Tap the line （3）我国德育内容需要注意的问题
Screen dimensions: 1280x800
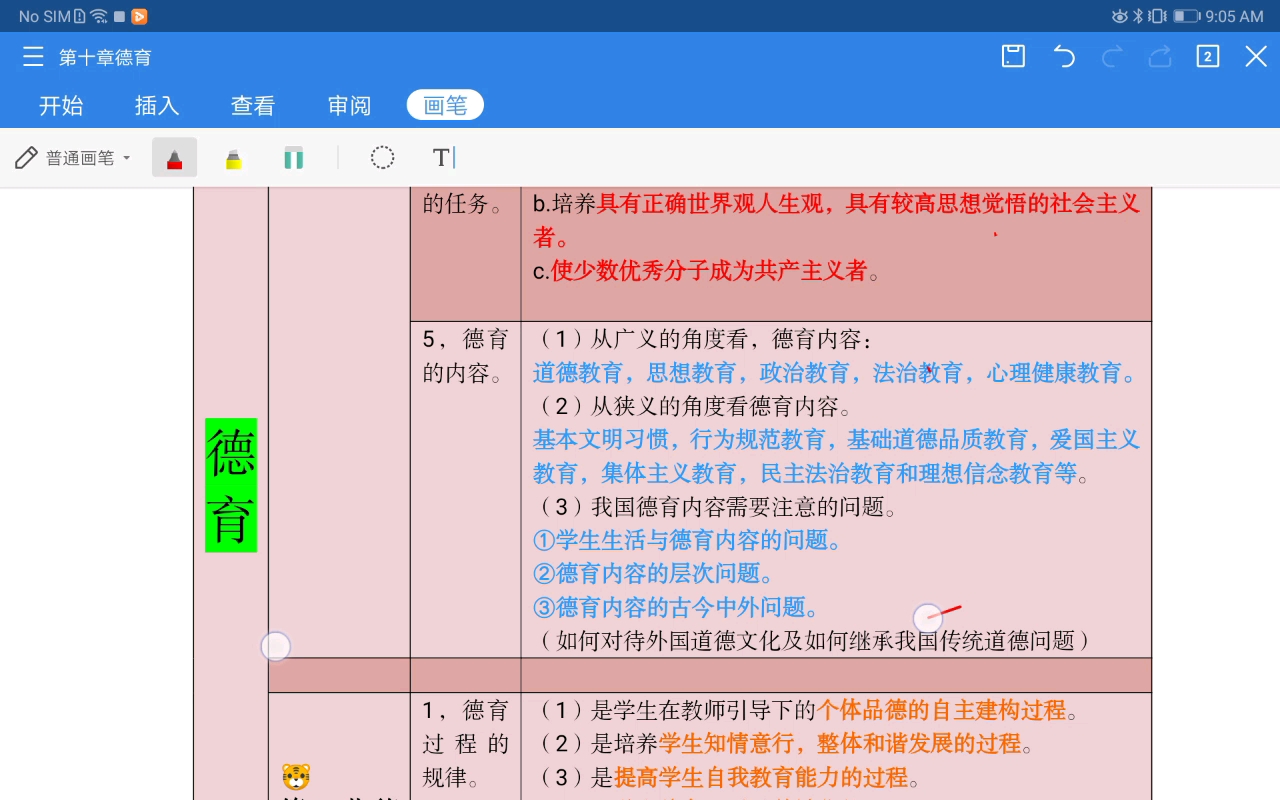tap(717, 507)
